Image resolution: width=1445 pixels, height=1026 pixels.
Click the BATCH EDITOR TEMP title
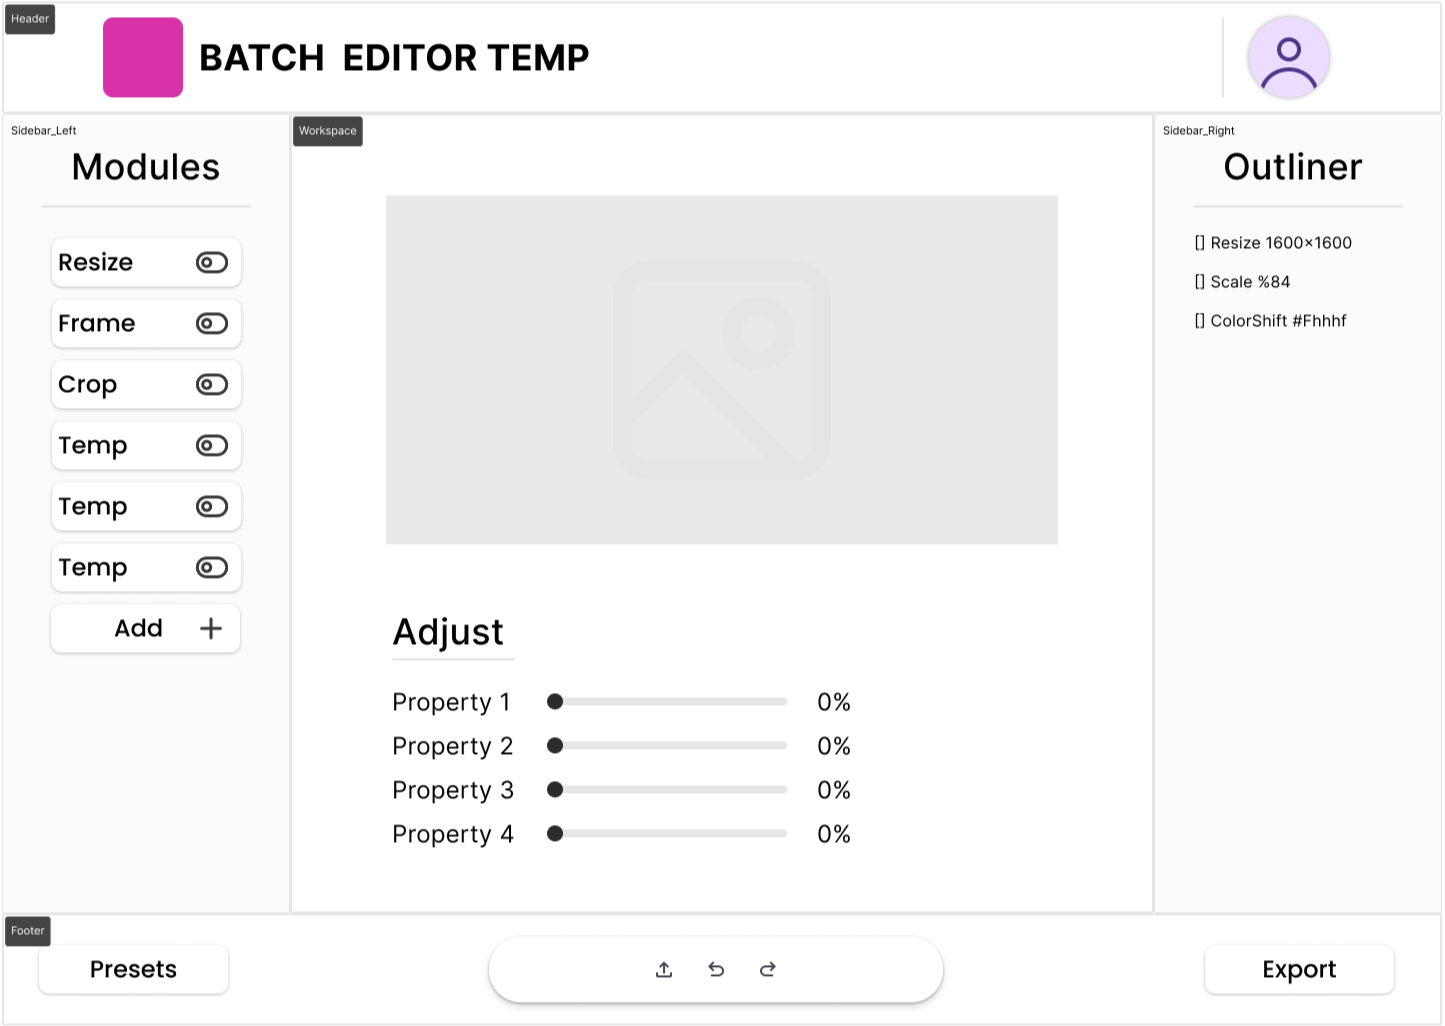tap(394, 58)
